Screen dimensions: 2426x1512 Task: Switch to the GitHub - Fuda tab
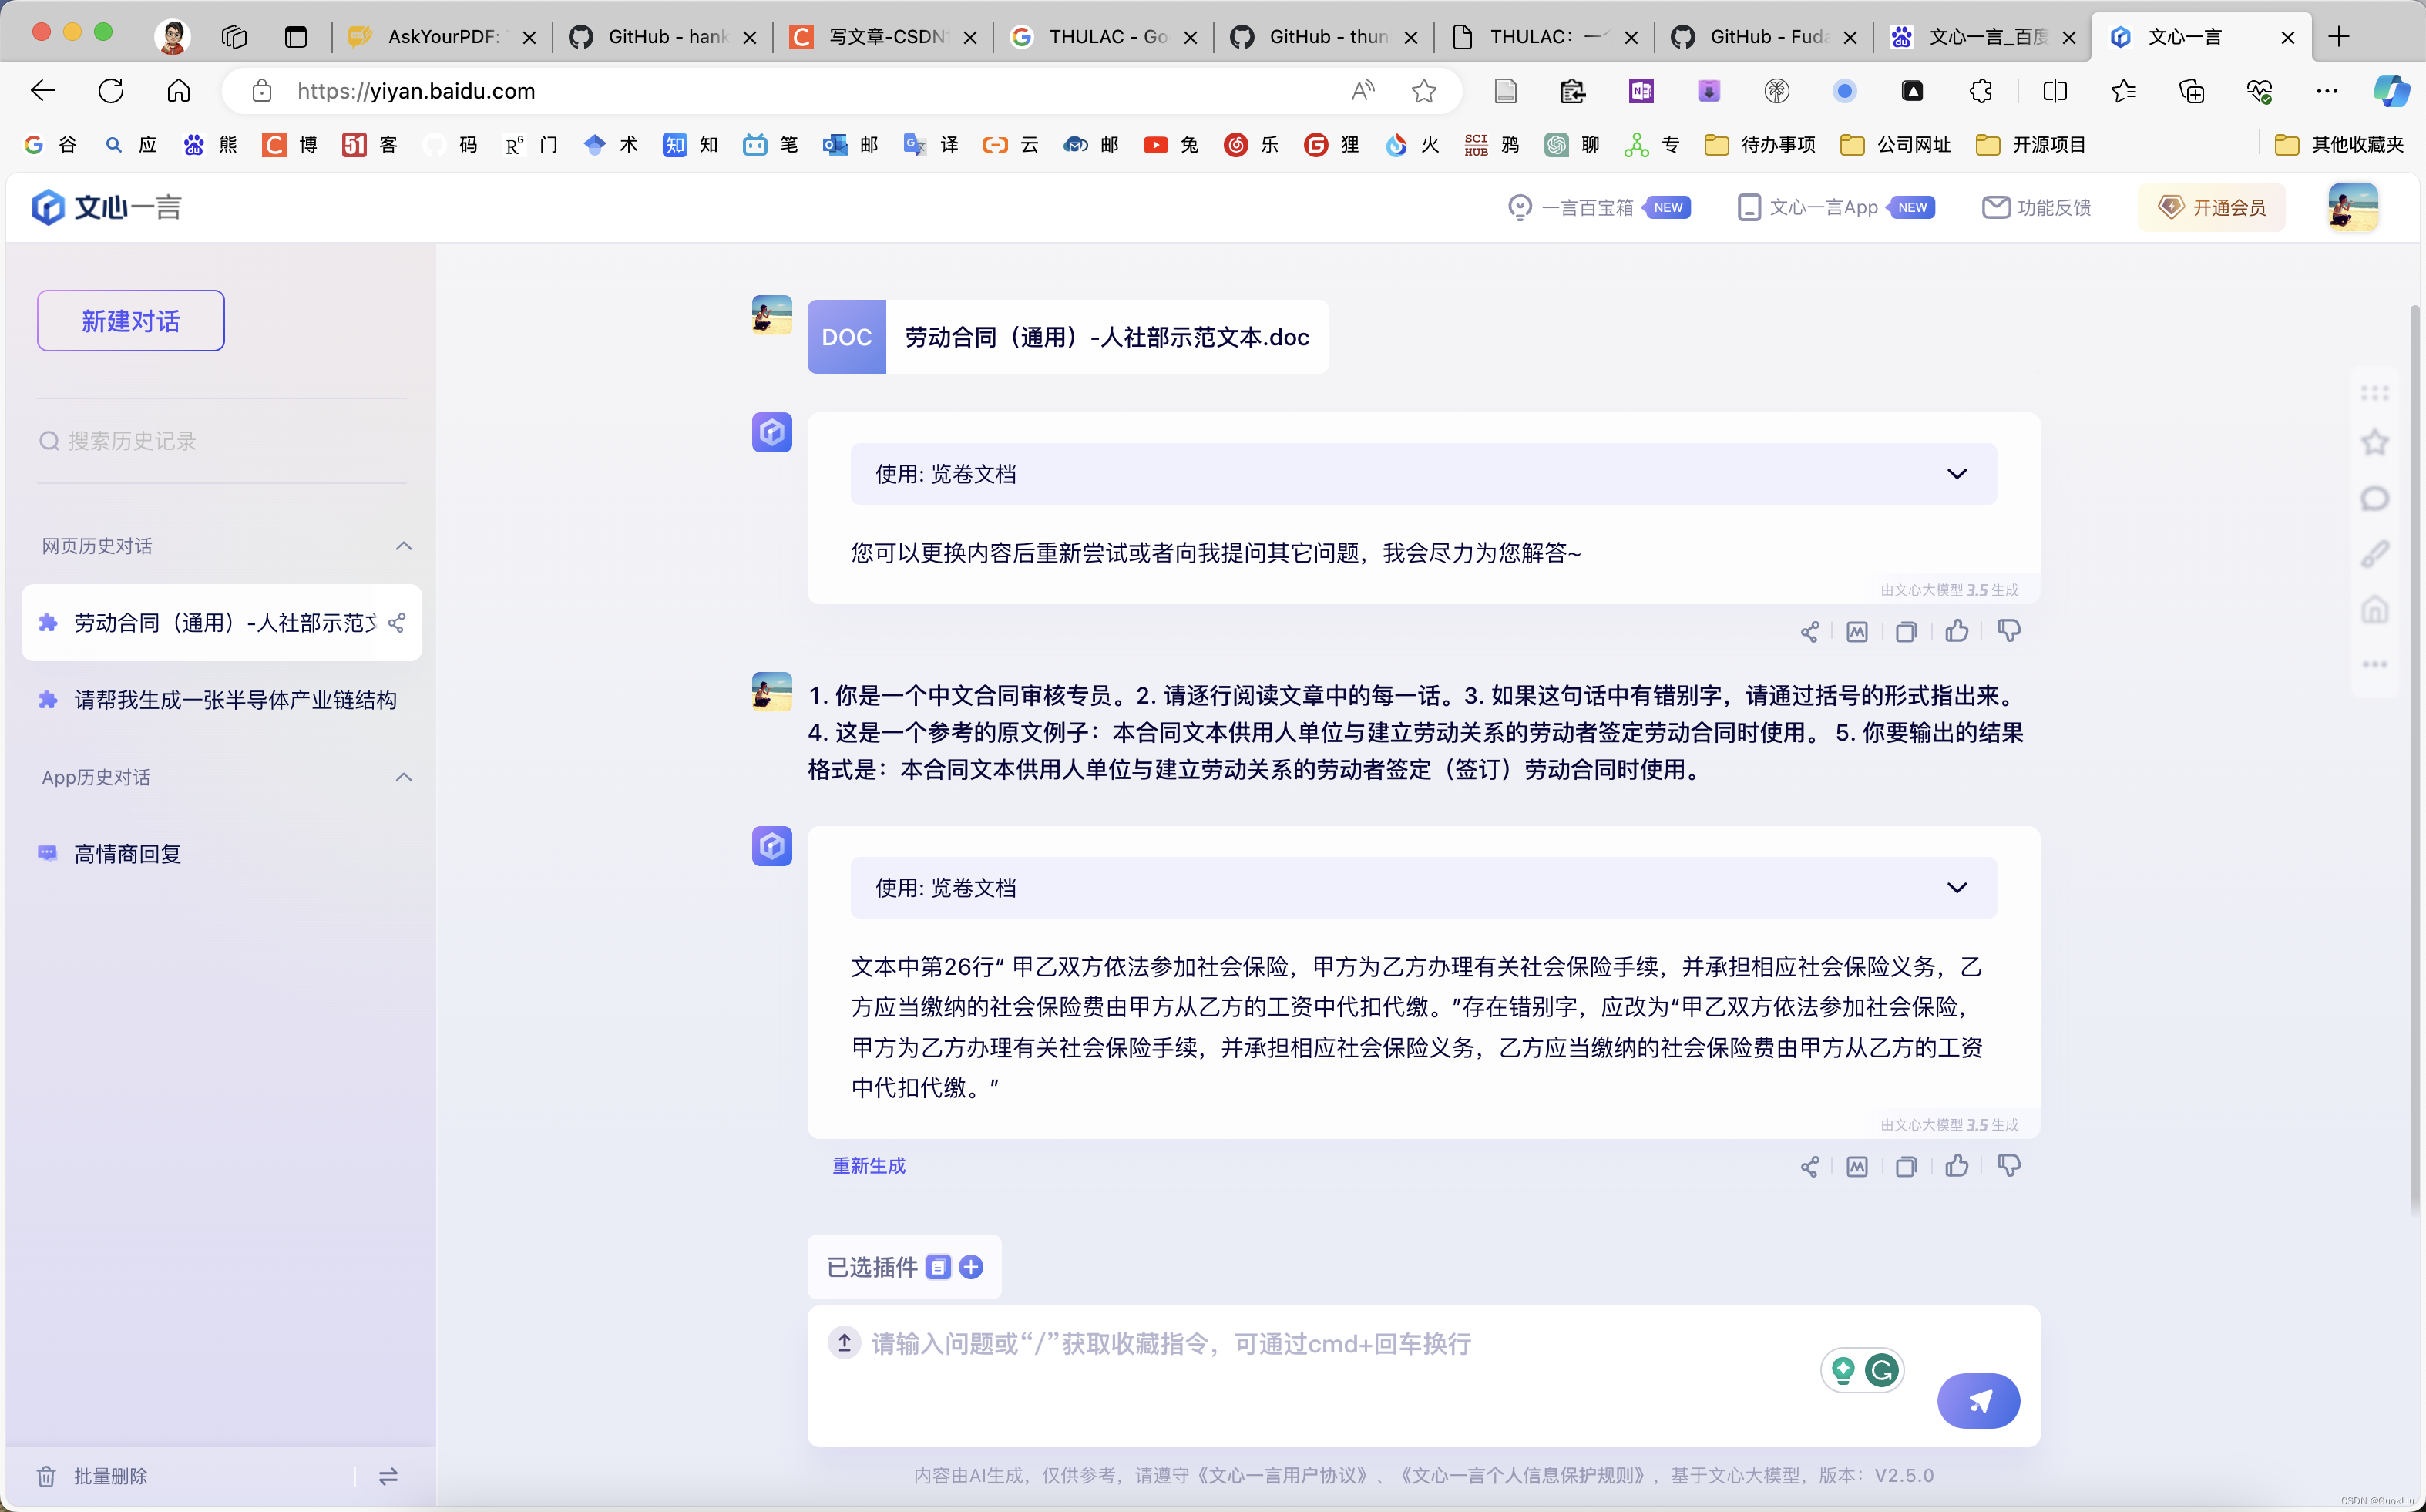coord(1763,37)
